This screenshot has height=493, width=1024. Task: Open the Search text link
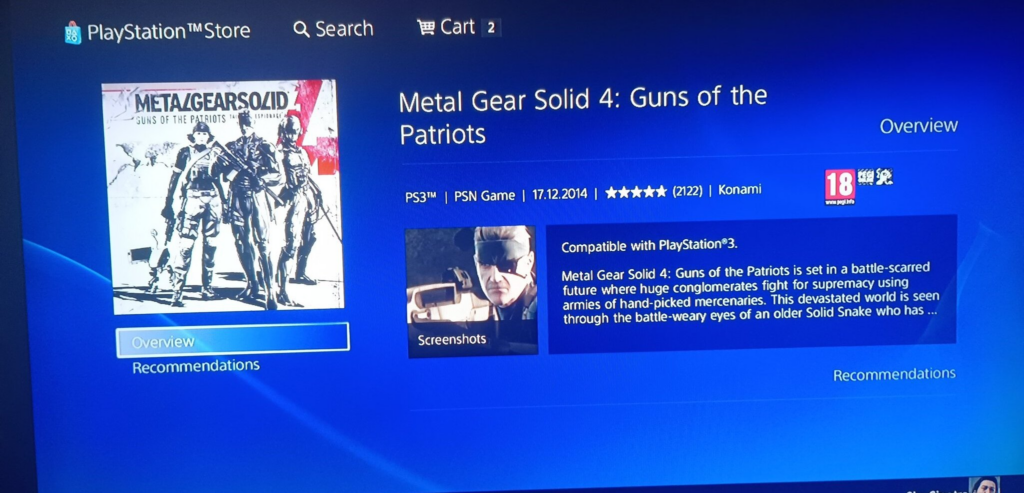(x=344, y=29)
